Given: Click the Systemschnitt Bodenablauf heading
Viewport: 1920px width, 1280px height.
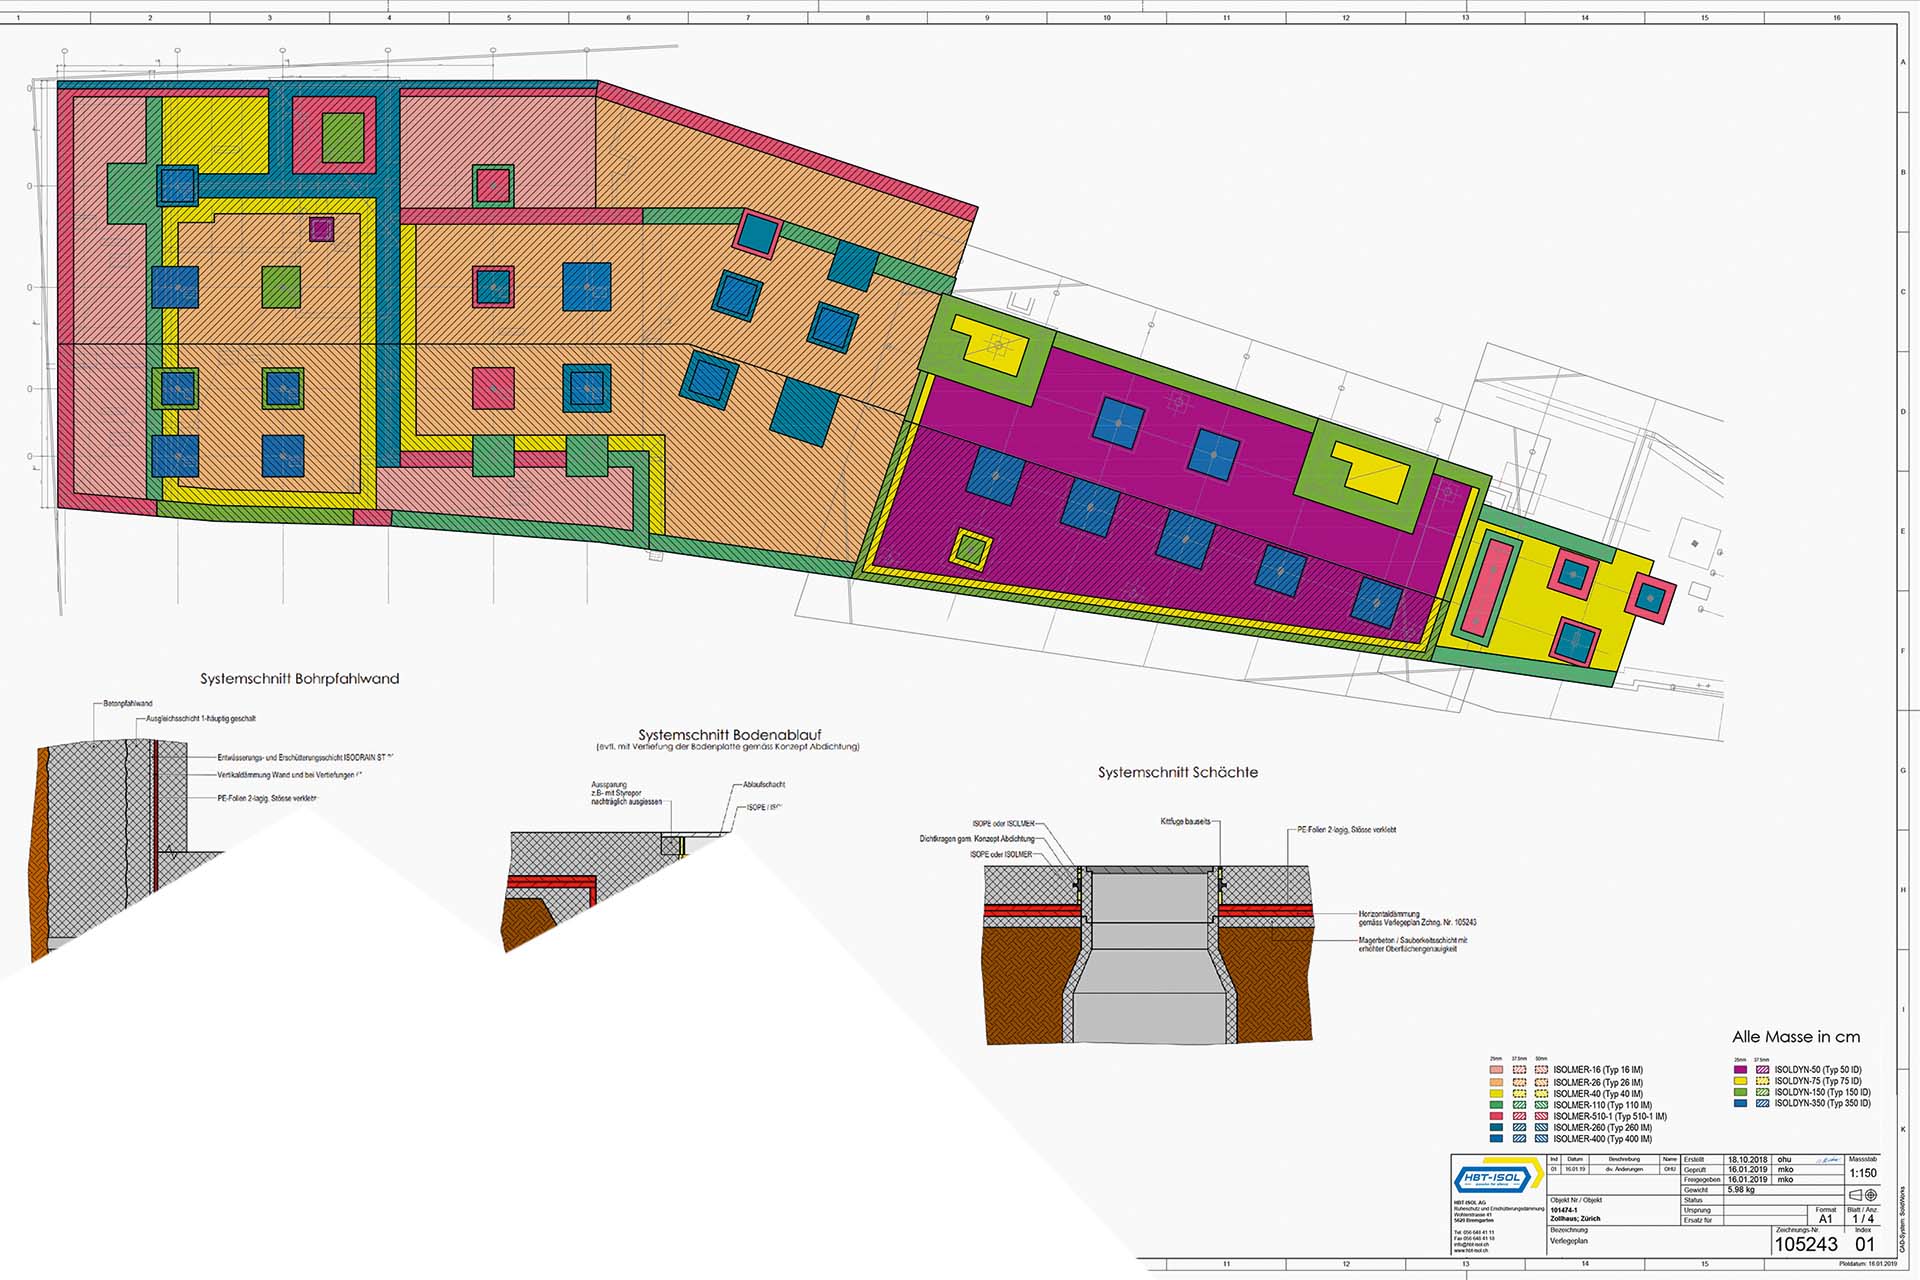Looking at the screenshot, I should point(729,735).
